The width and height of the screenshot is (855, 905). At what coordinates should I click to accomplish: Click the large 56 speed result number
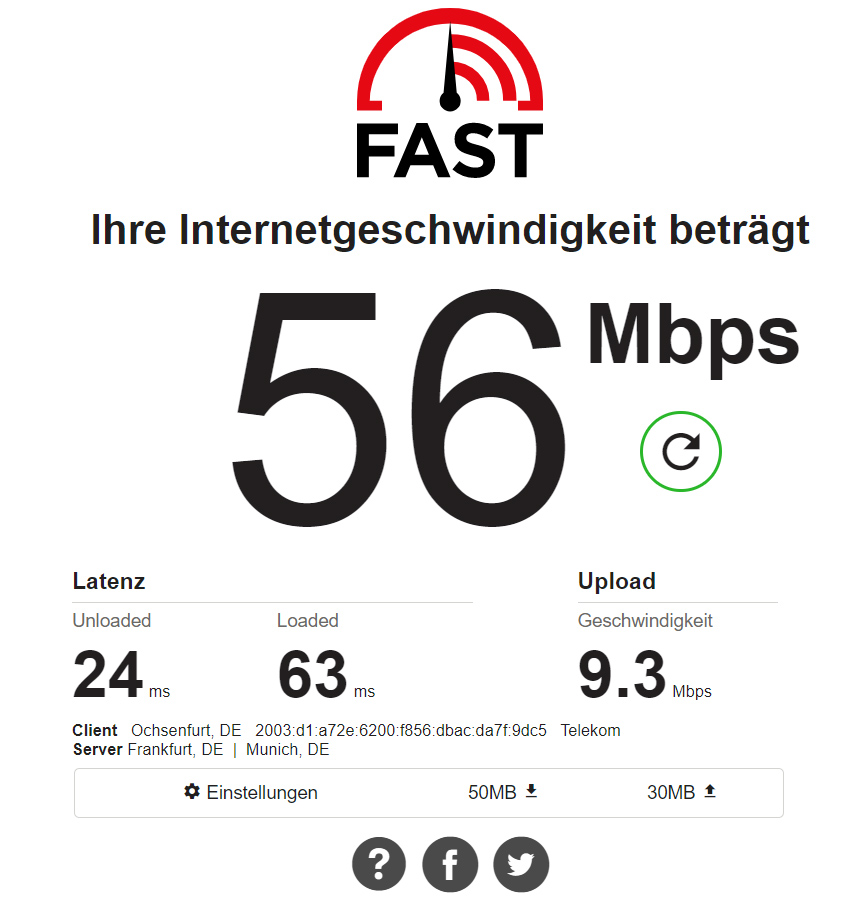pos(398,407)
